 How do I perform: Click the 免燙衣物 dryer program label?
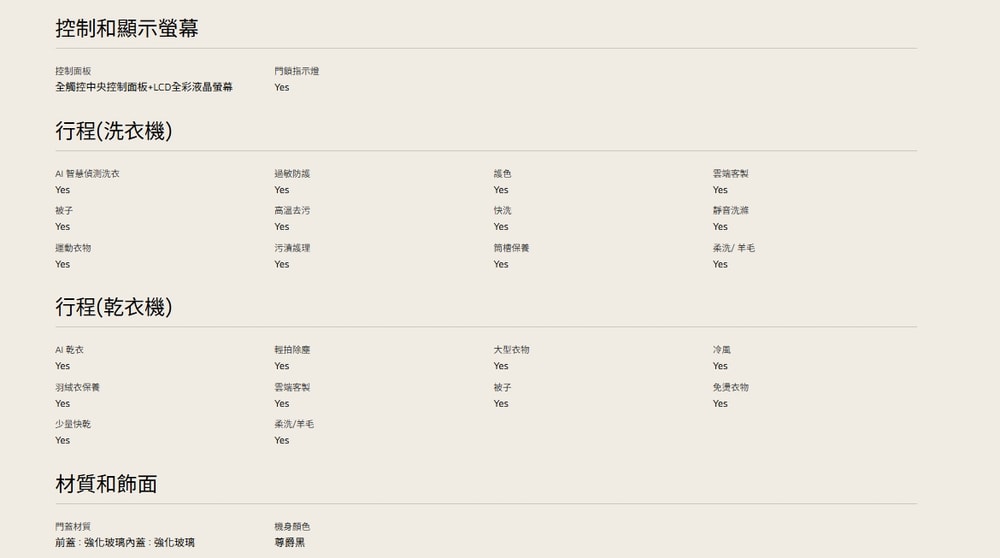click(730, 387)
